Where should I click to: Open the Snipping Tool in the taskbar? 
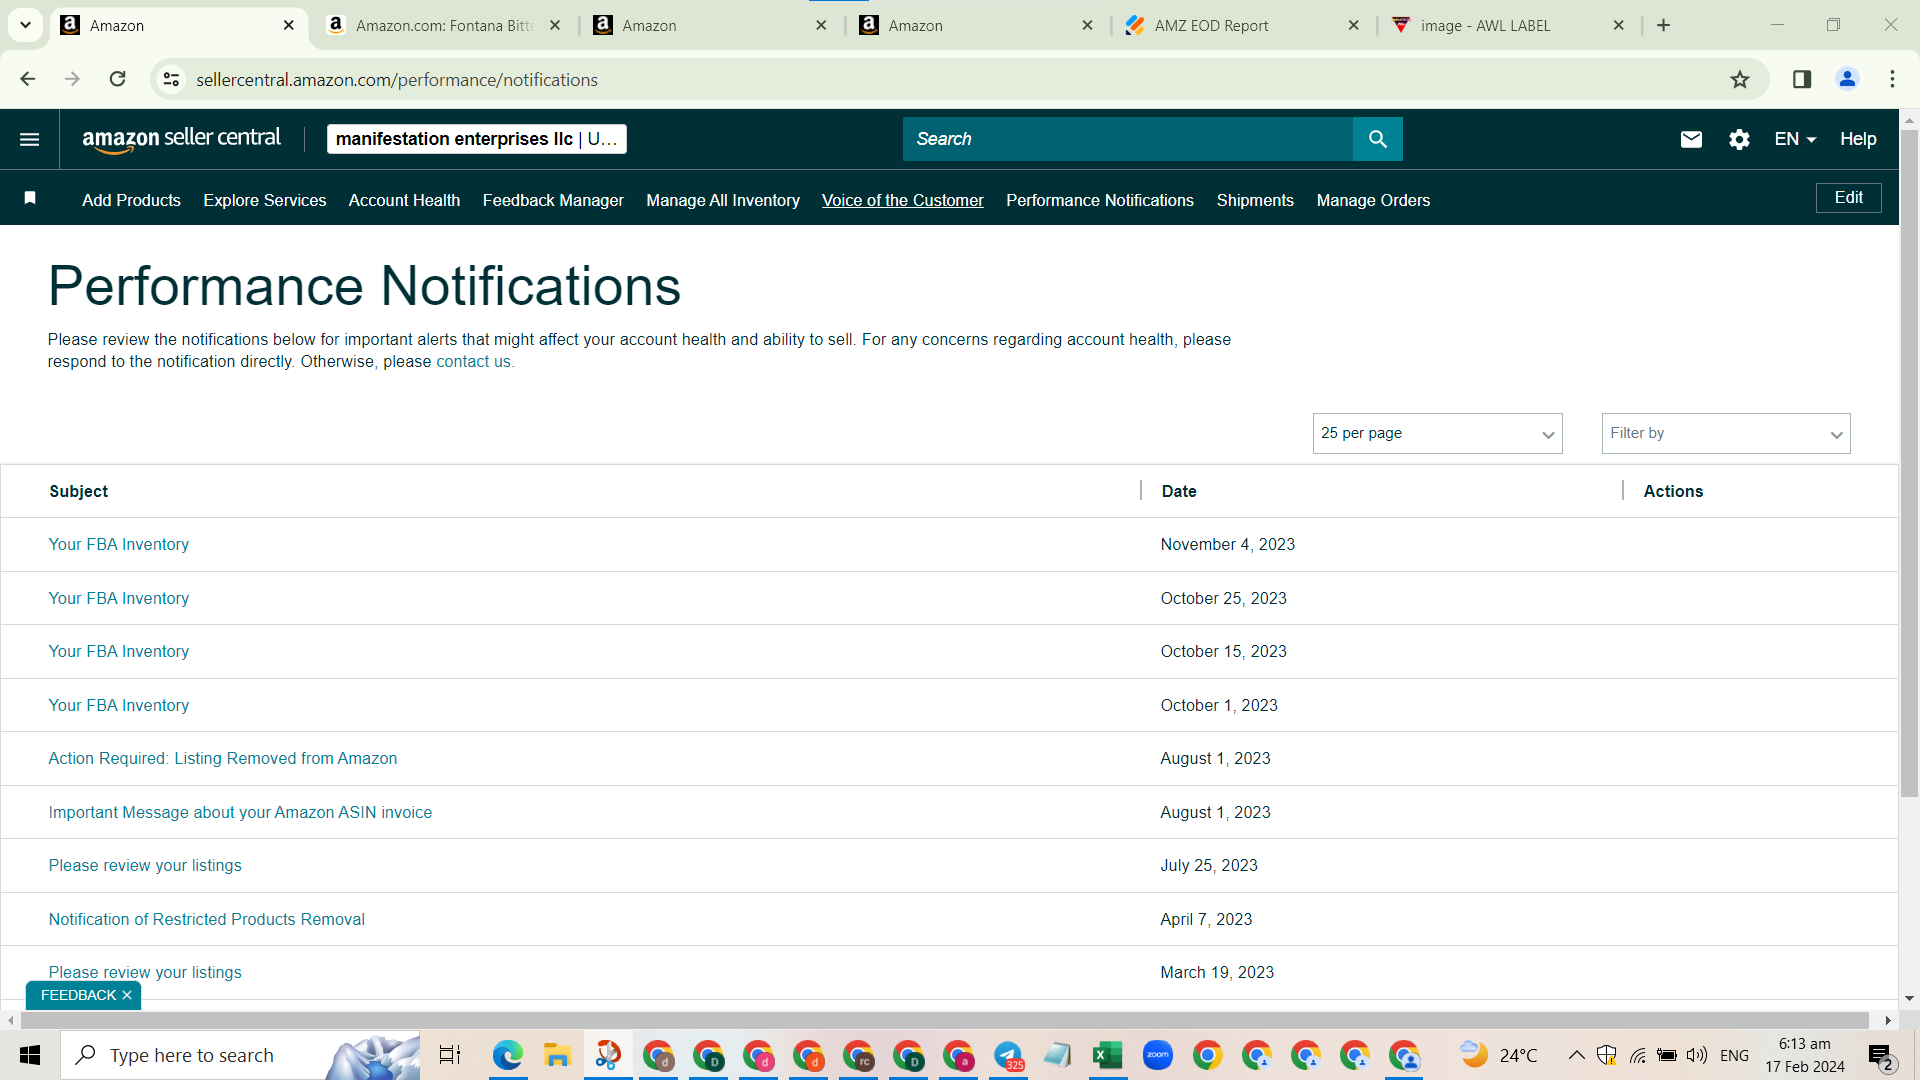pyautogui.click(x=608, y=1055)
